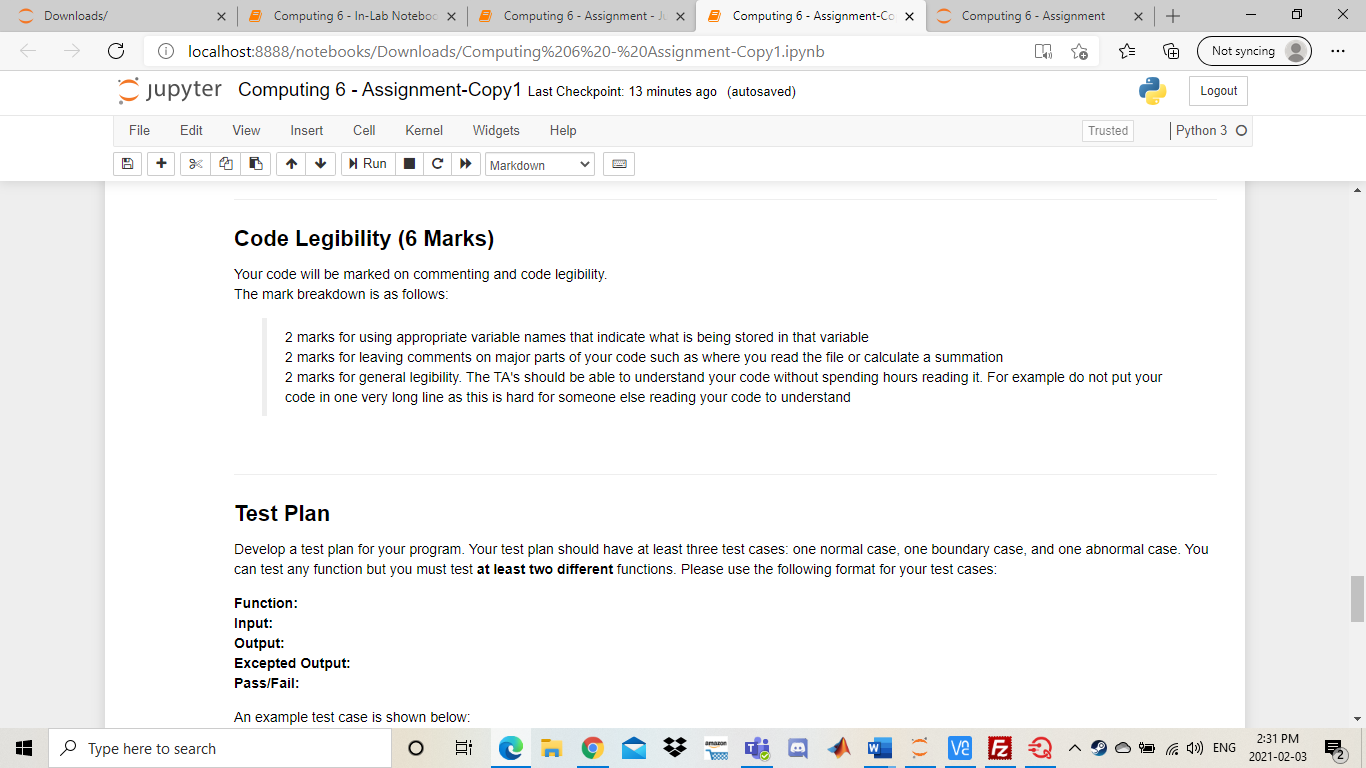Viewport: 1366px width, 768px height.
Task: Click the Type here to search box
Action: [x=220, y=748]
